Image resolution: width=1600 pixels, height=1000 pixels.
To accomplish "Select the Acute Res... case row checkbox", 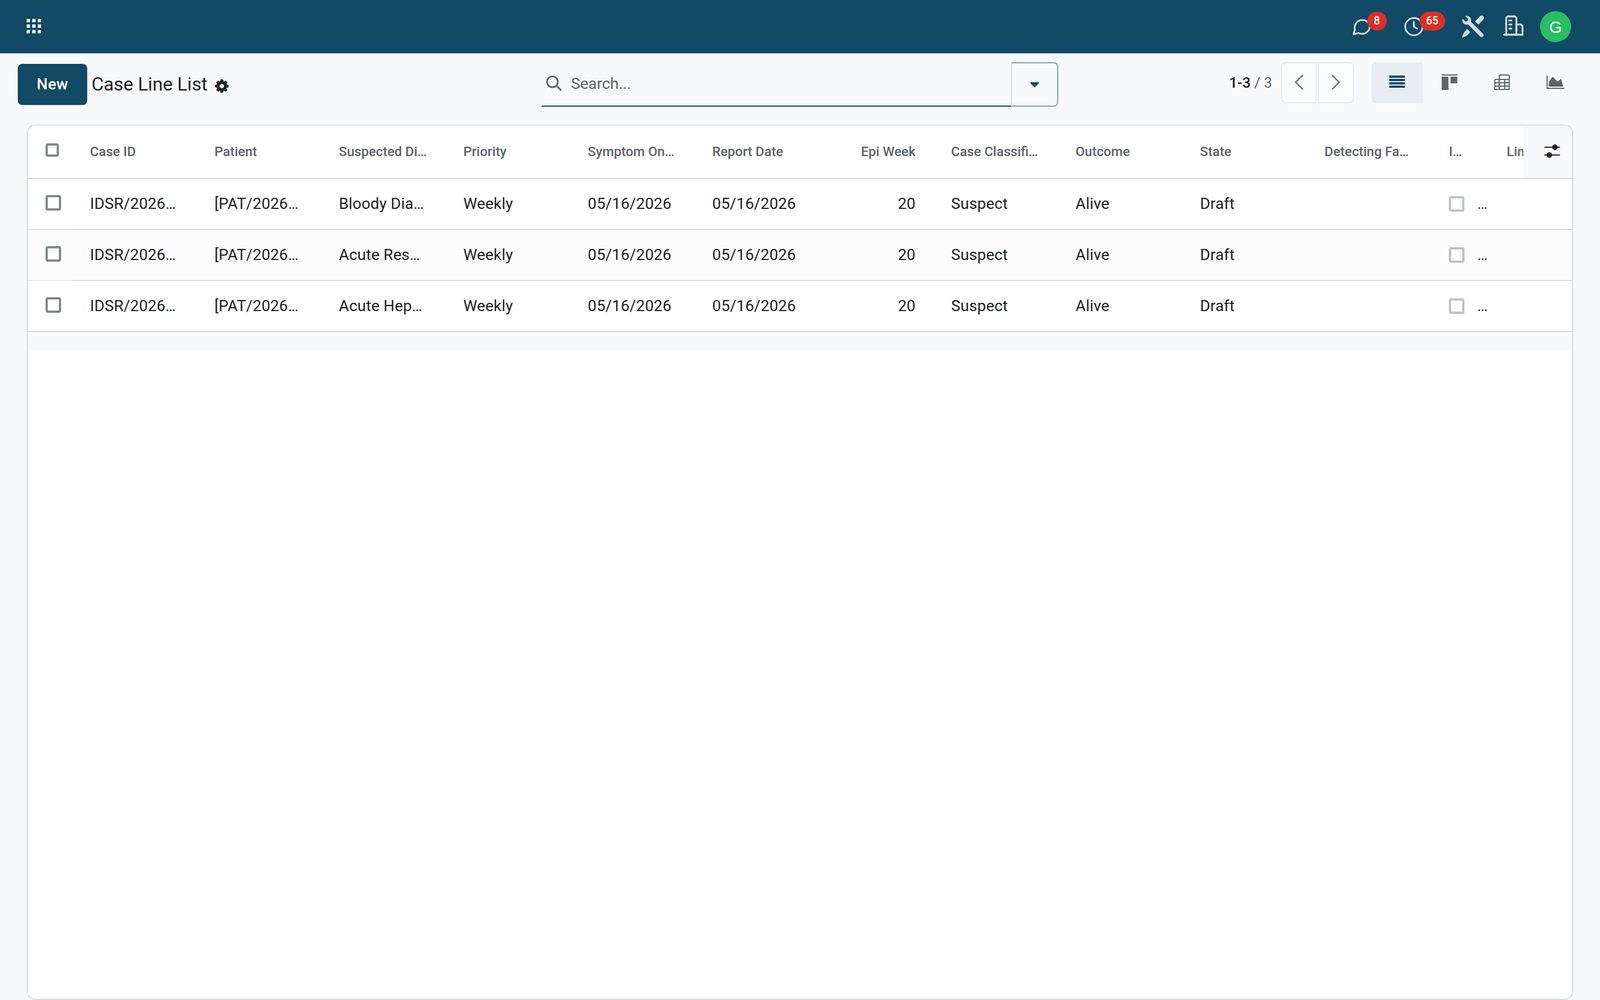I will (x=53, y=254).
